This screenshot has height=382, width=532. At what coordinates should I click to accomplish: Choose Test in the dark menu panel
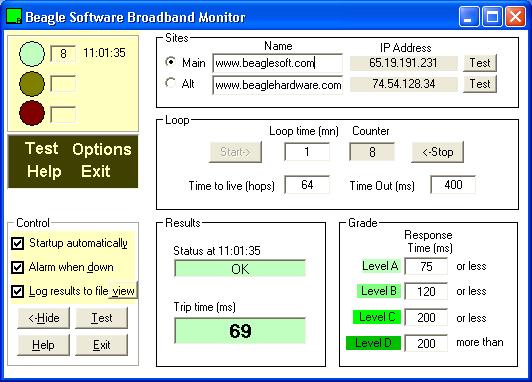[41, 148]
